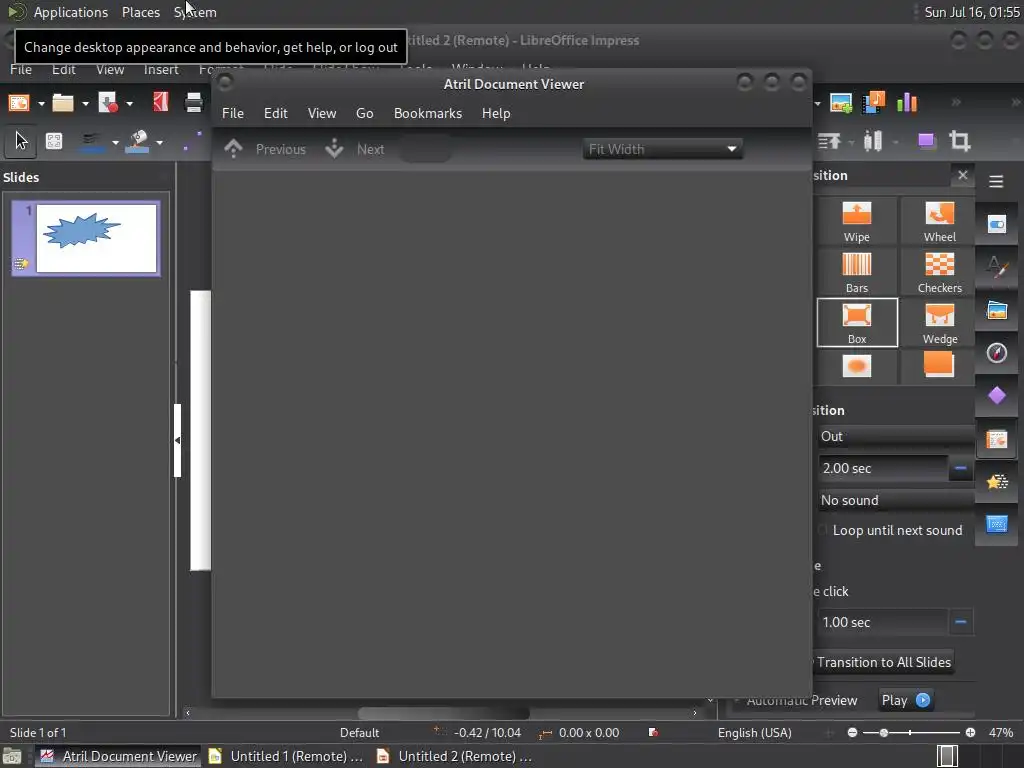Click Apply Transition to All Slides button
The image size is (1024, 768).
pyautogui.click(x=884, y=662)
